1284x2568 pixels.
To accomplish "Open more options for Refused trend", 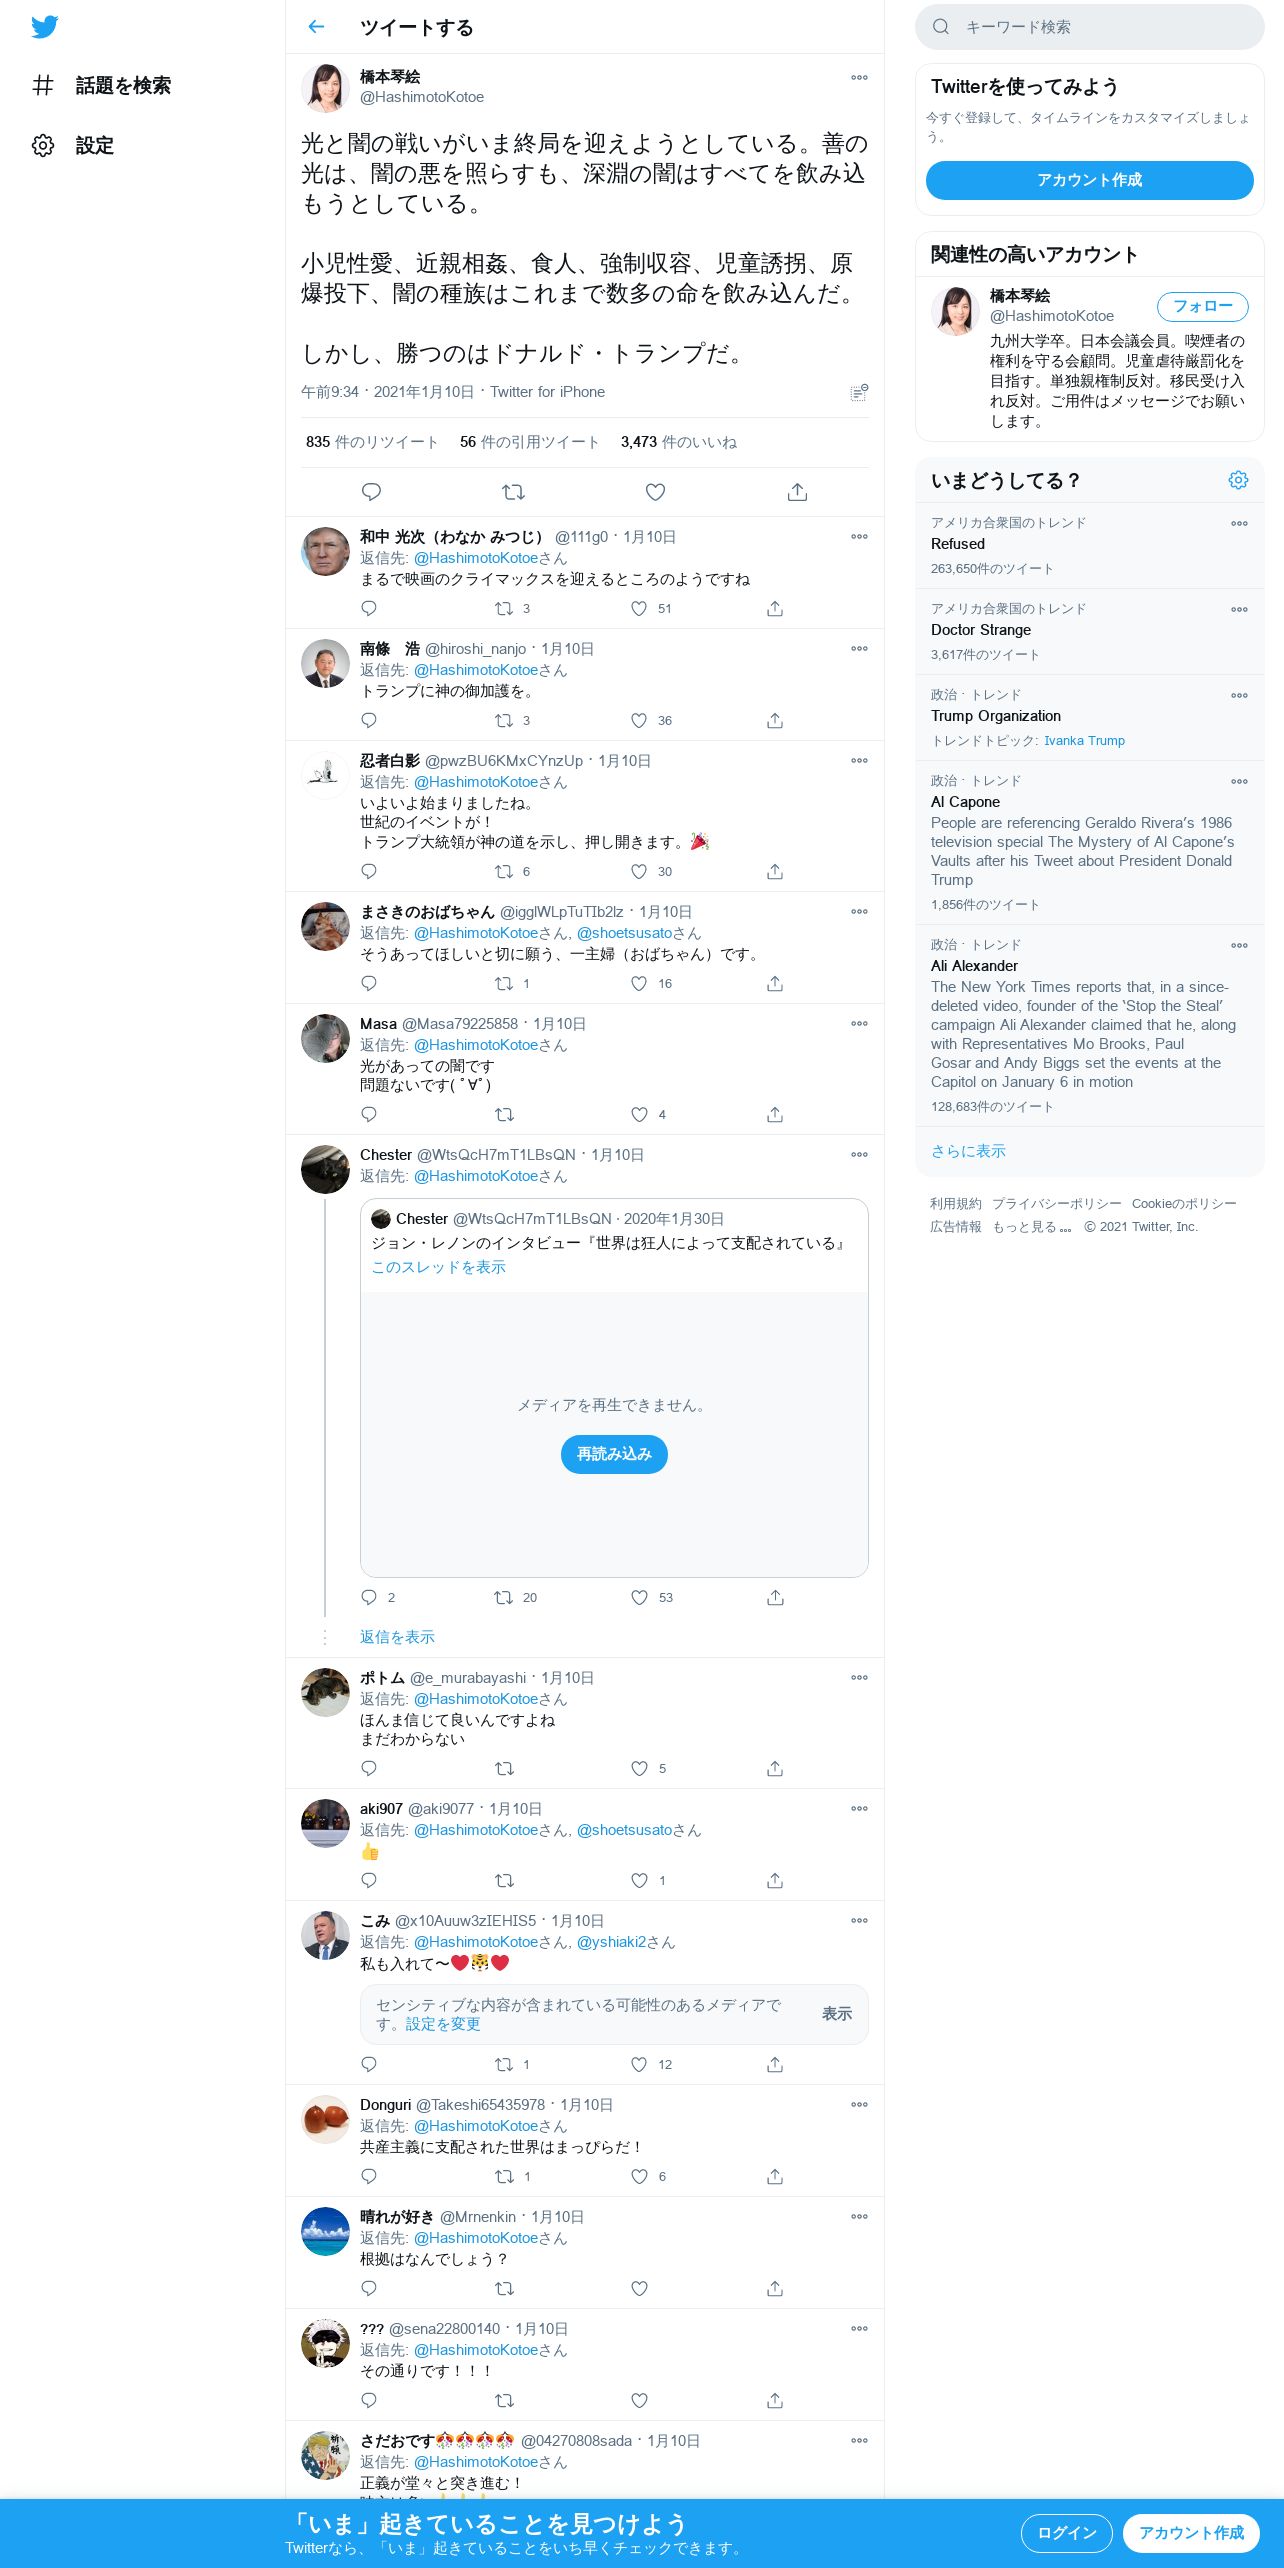I will pos(1239,523).
